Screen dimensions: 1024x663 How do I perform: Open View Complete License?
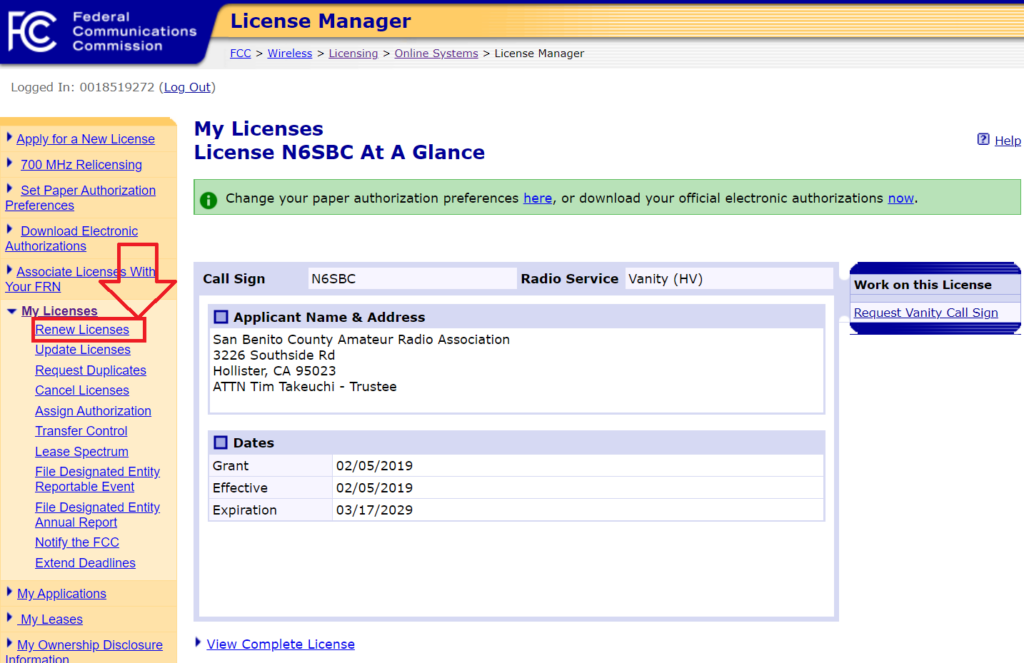[x=280, y=644]
